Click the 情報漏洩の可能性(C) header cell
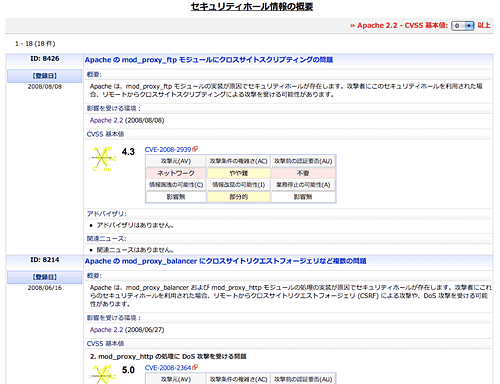Viewport: 500px width, 384px height. click(176, 185)
